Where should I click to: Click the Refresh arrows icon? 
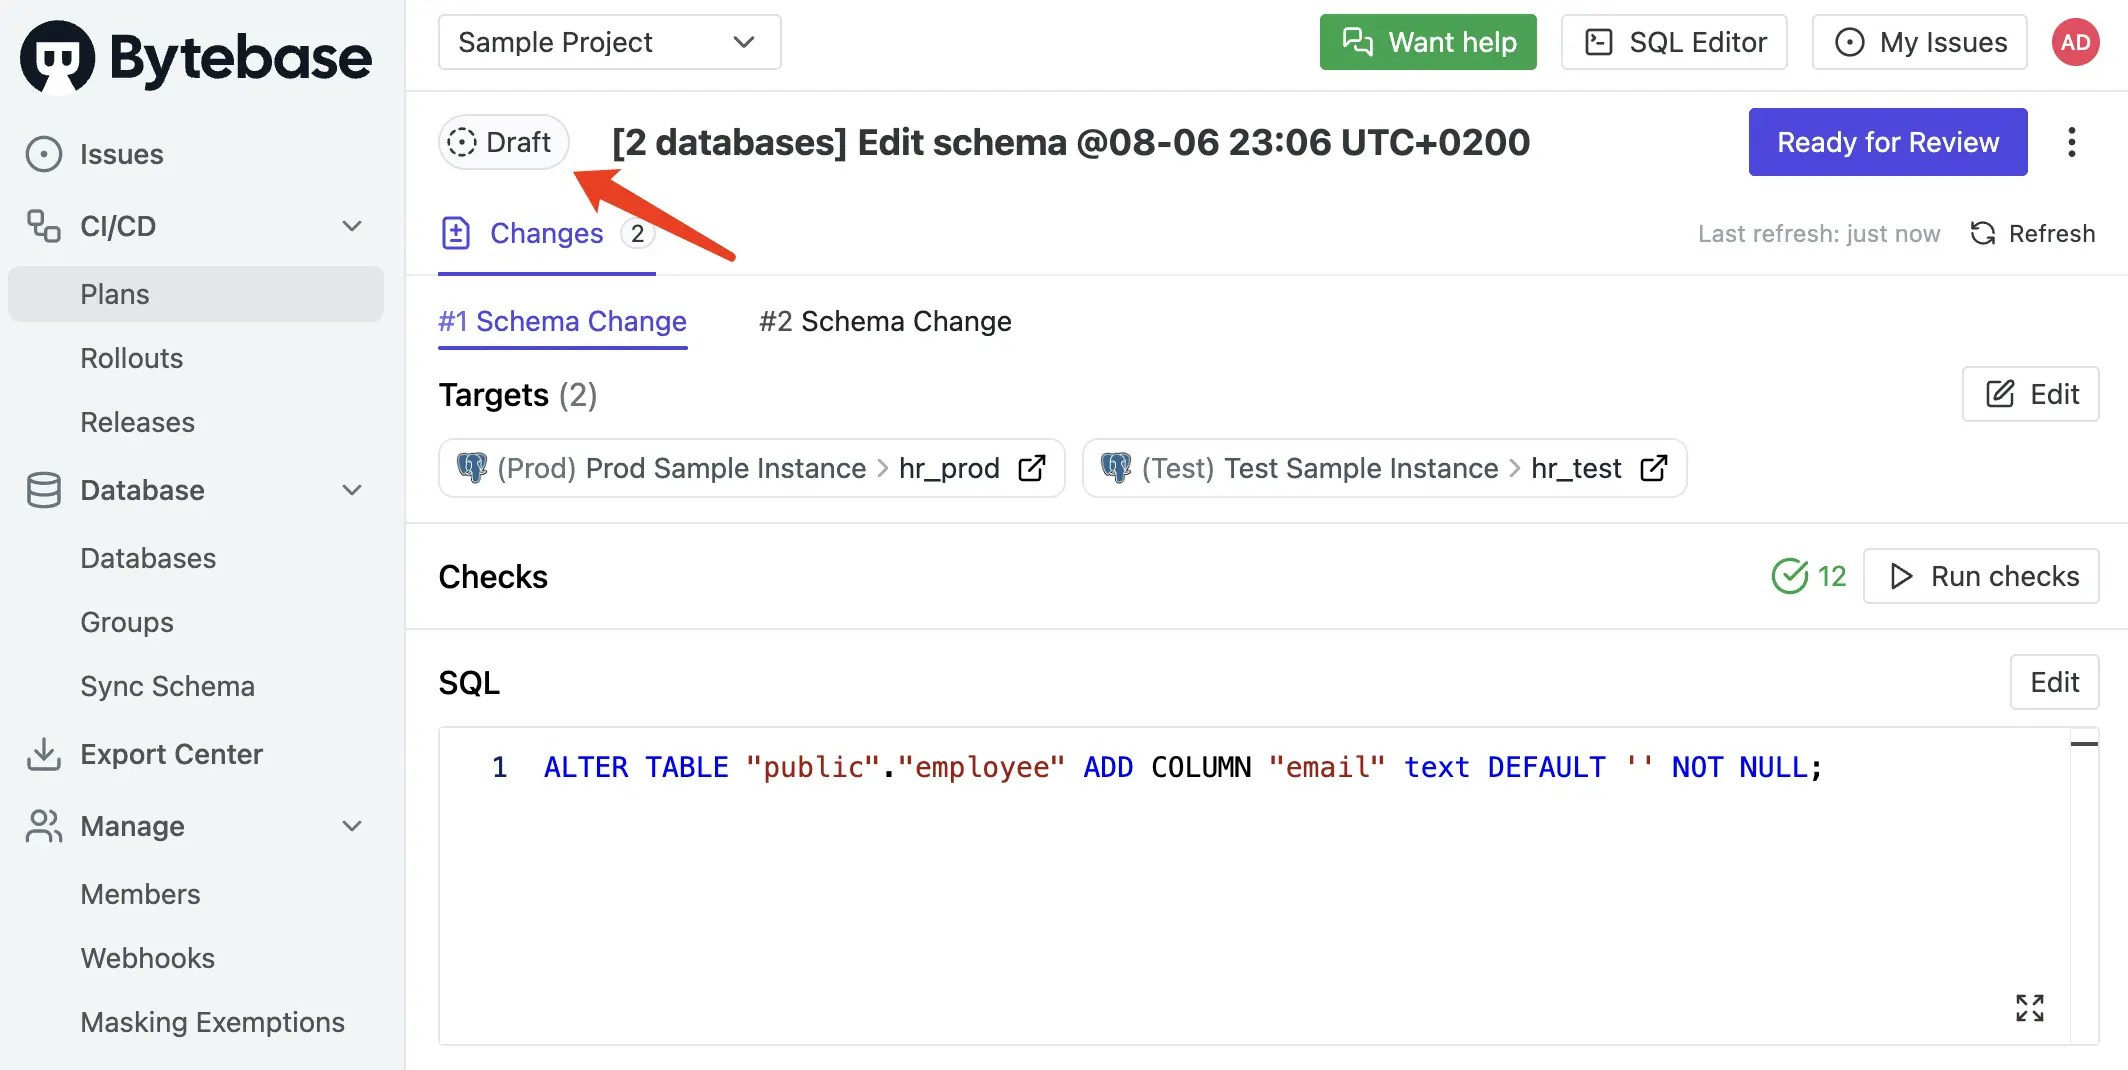pyautogui.click(x=1982, y=233)
